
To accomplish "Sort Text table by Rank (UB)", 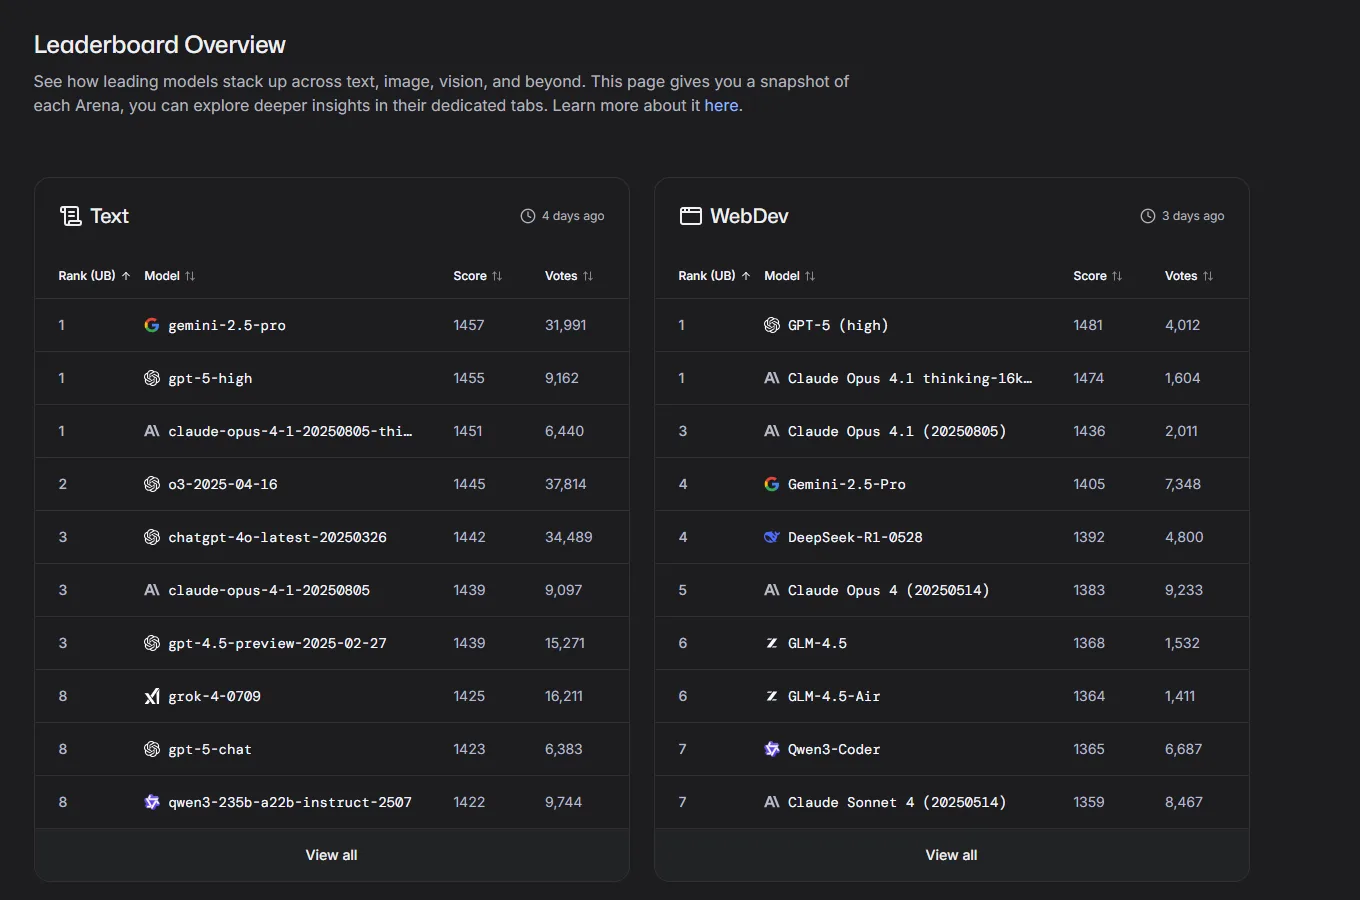I will (94, 276).
